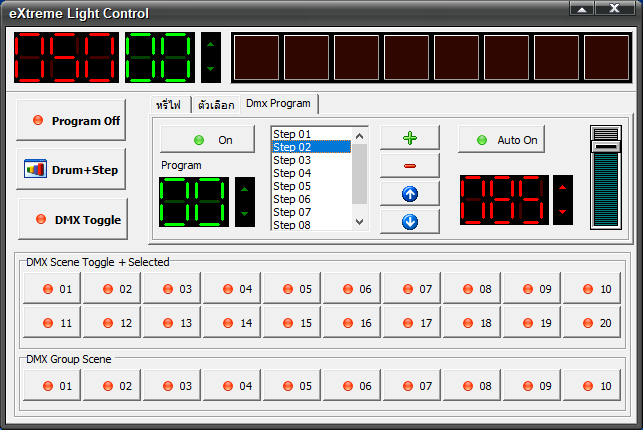This screenshot has height=430, width=643.
Task: Click the red minus remove step button
Action: coord(410,166)
